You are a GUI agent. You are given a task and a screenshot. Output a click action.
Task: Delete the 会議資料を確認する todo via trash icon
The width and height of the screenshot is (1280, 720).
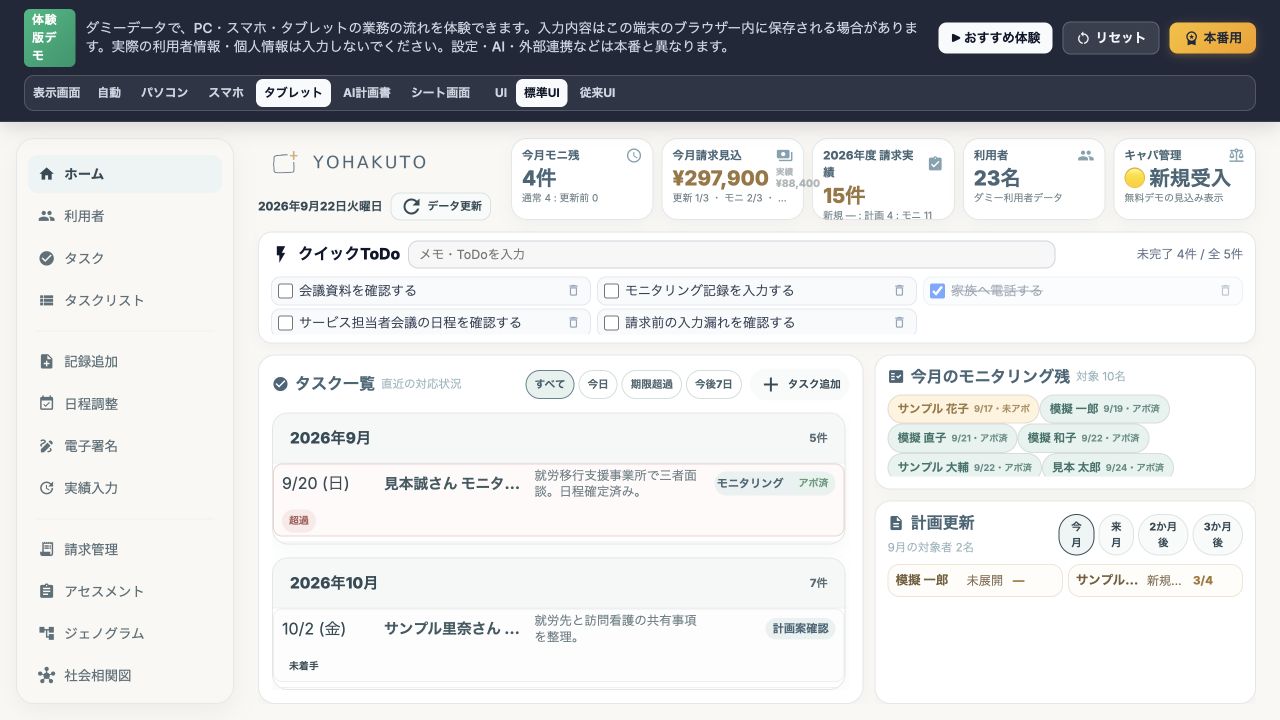573,290
